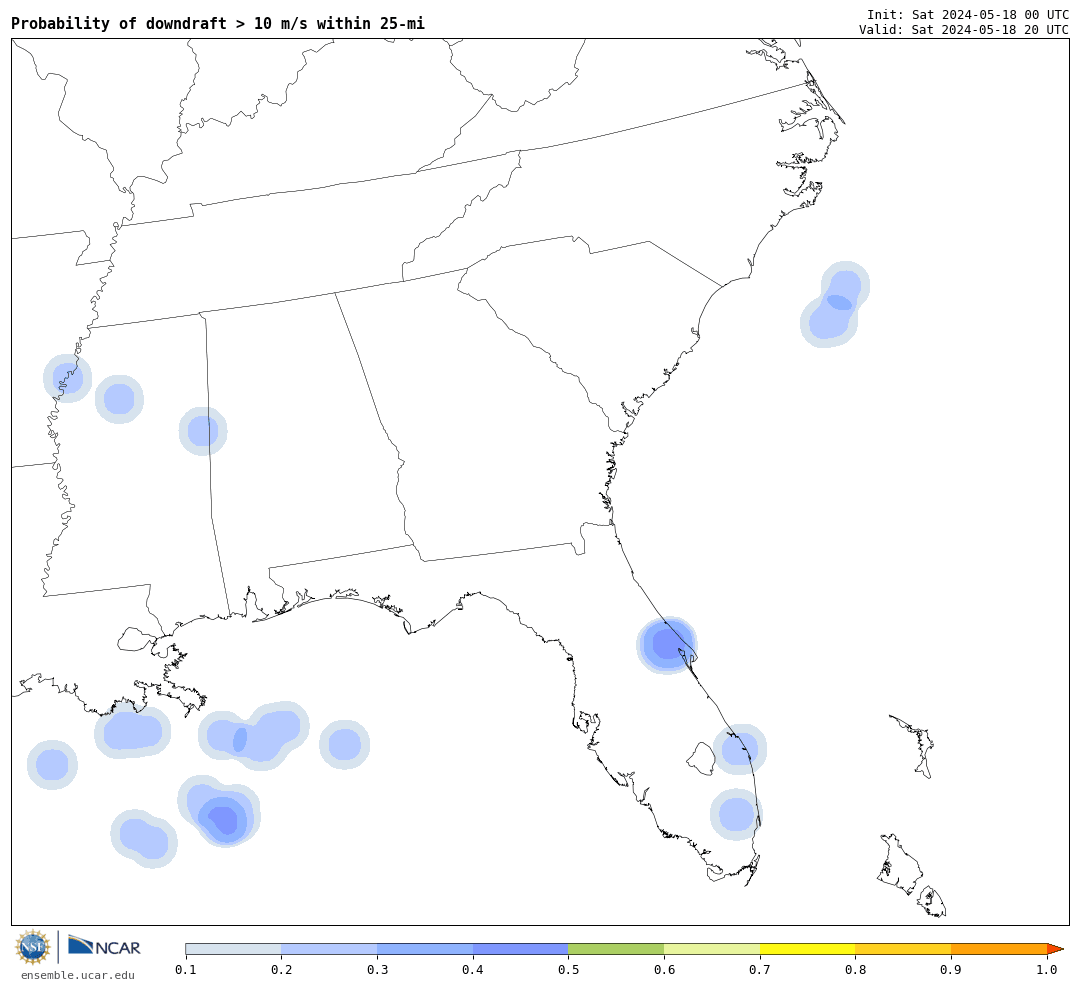Click the 0.5-0.6 green colorbar segment
Image resolution: width=1080 pixels, height=988 pixels.
(616, 949)
